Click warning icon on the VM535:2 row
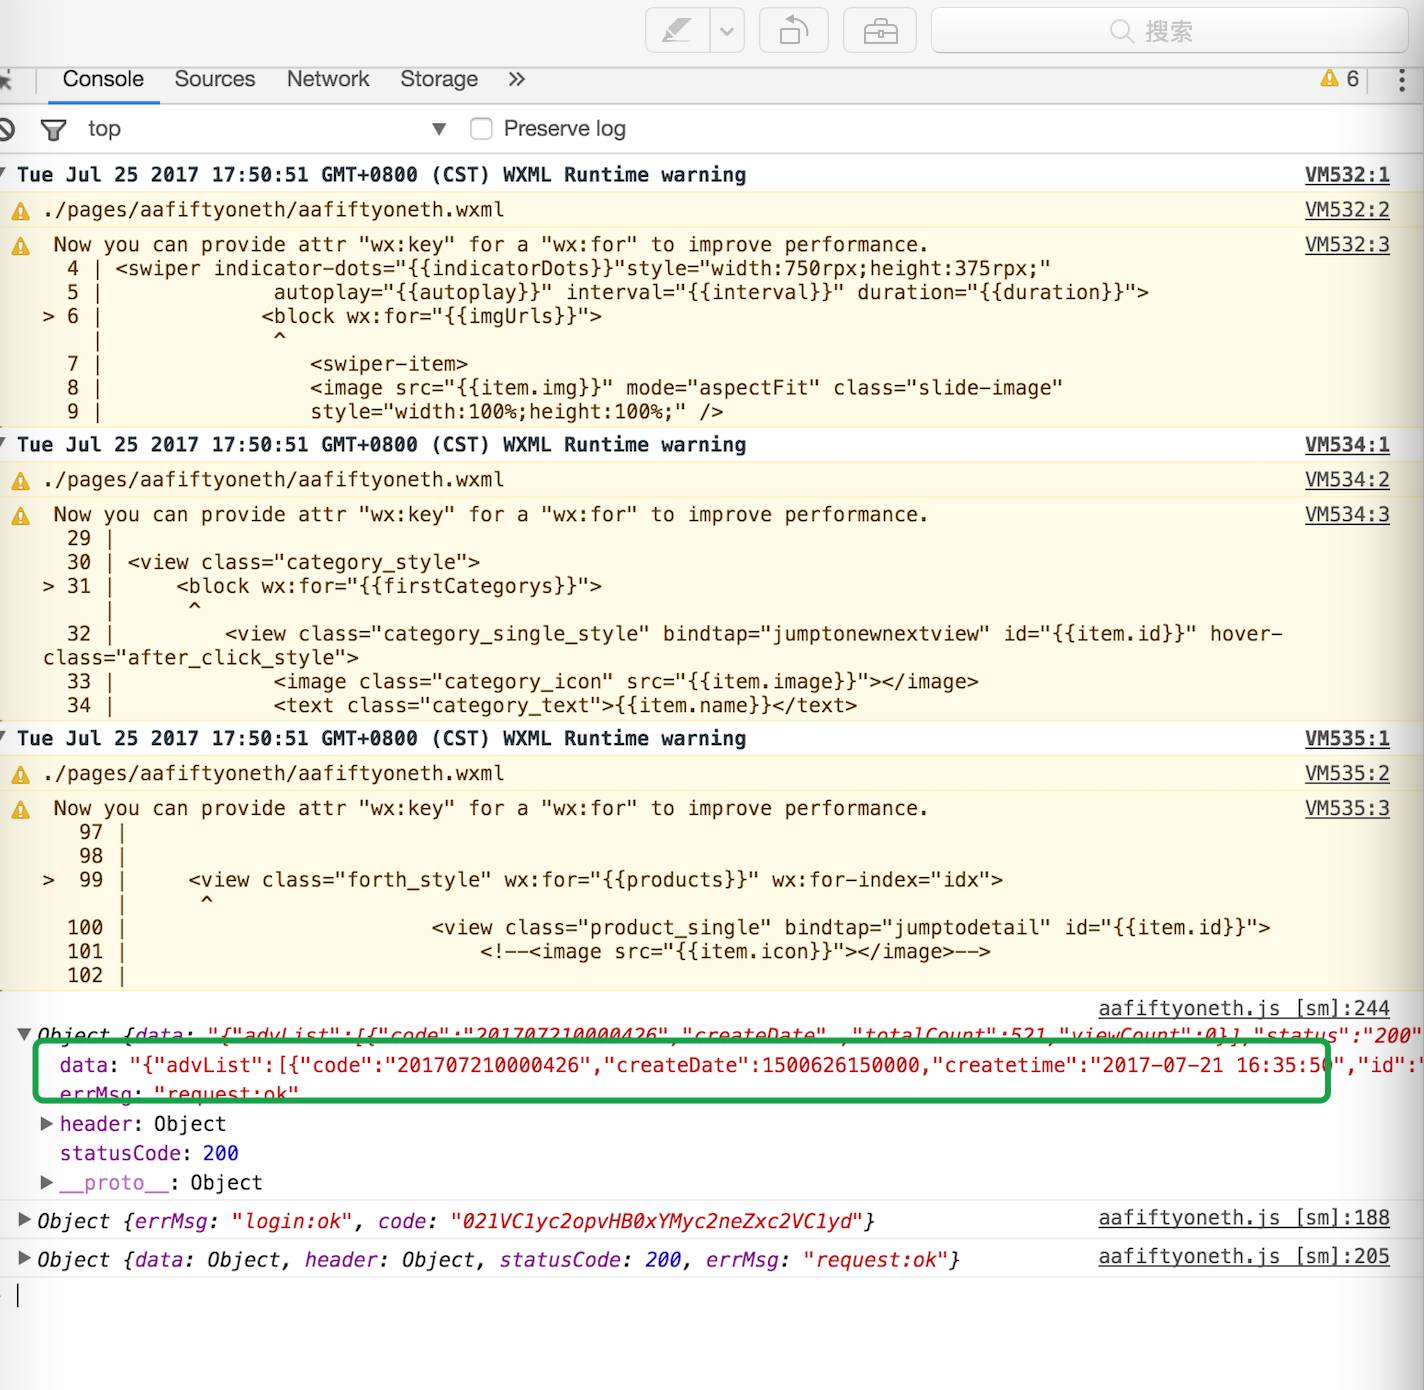Screen dimensions: 1424x1390 (20, 775)
